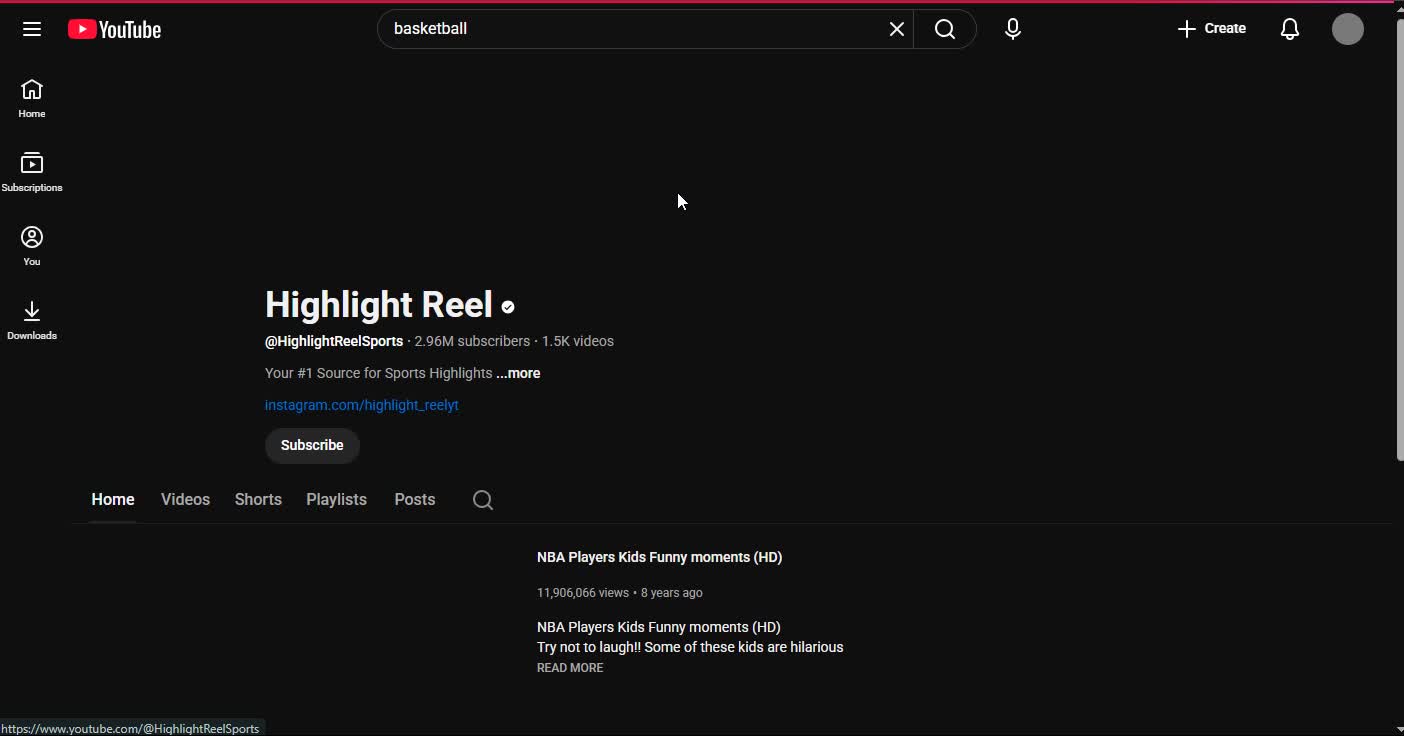This screenshot has height=736, width=1404.
Task: Open the hamburger guide menu
Action: pos(32,29)
